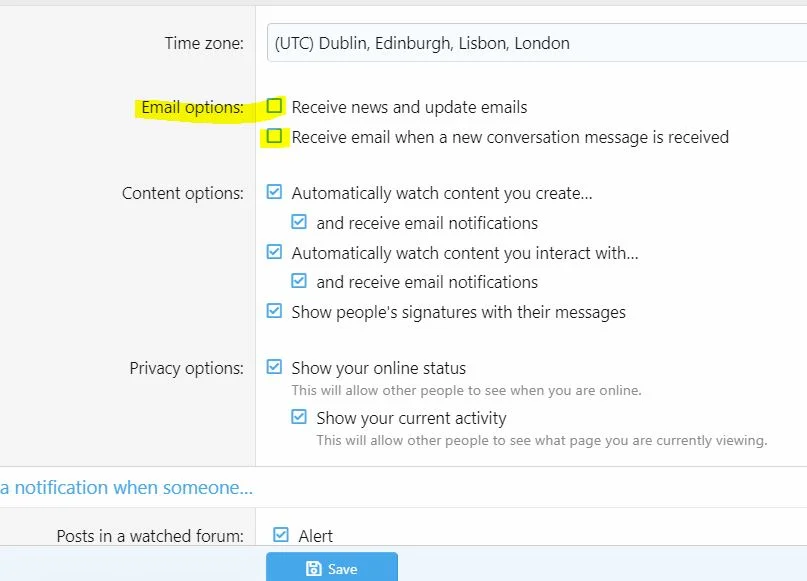Viewport: 807px width, 581px height.
Task: Click the 'Privacy options:' label
Action: 186,368
